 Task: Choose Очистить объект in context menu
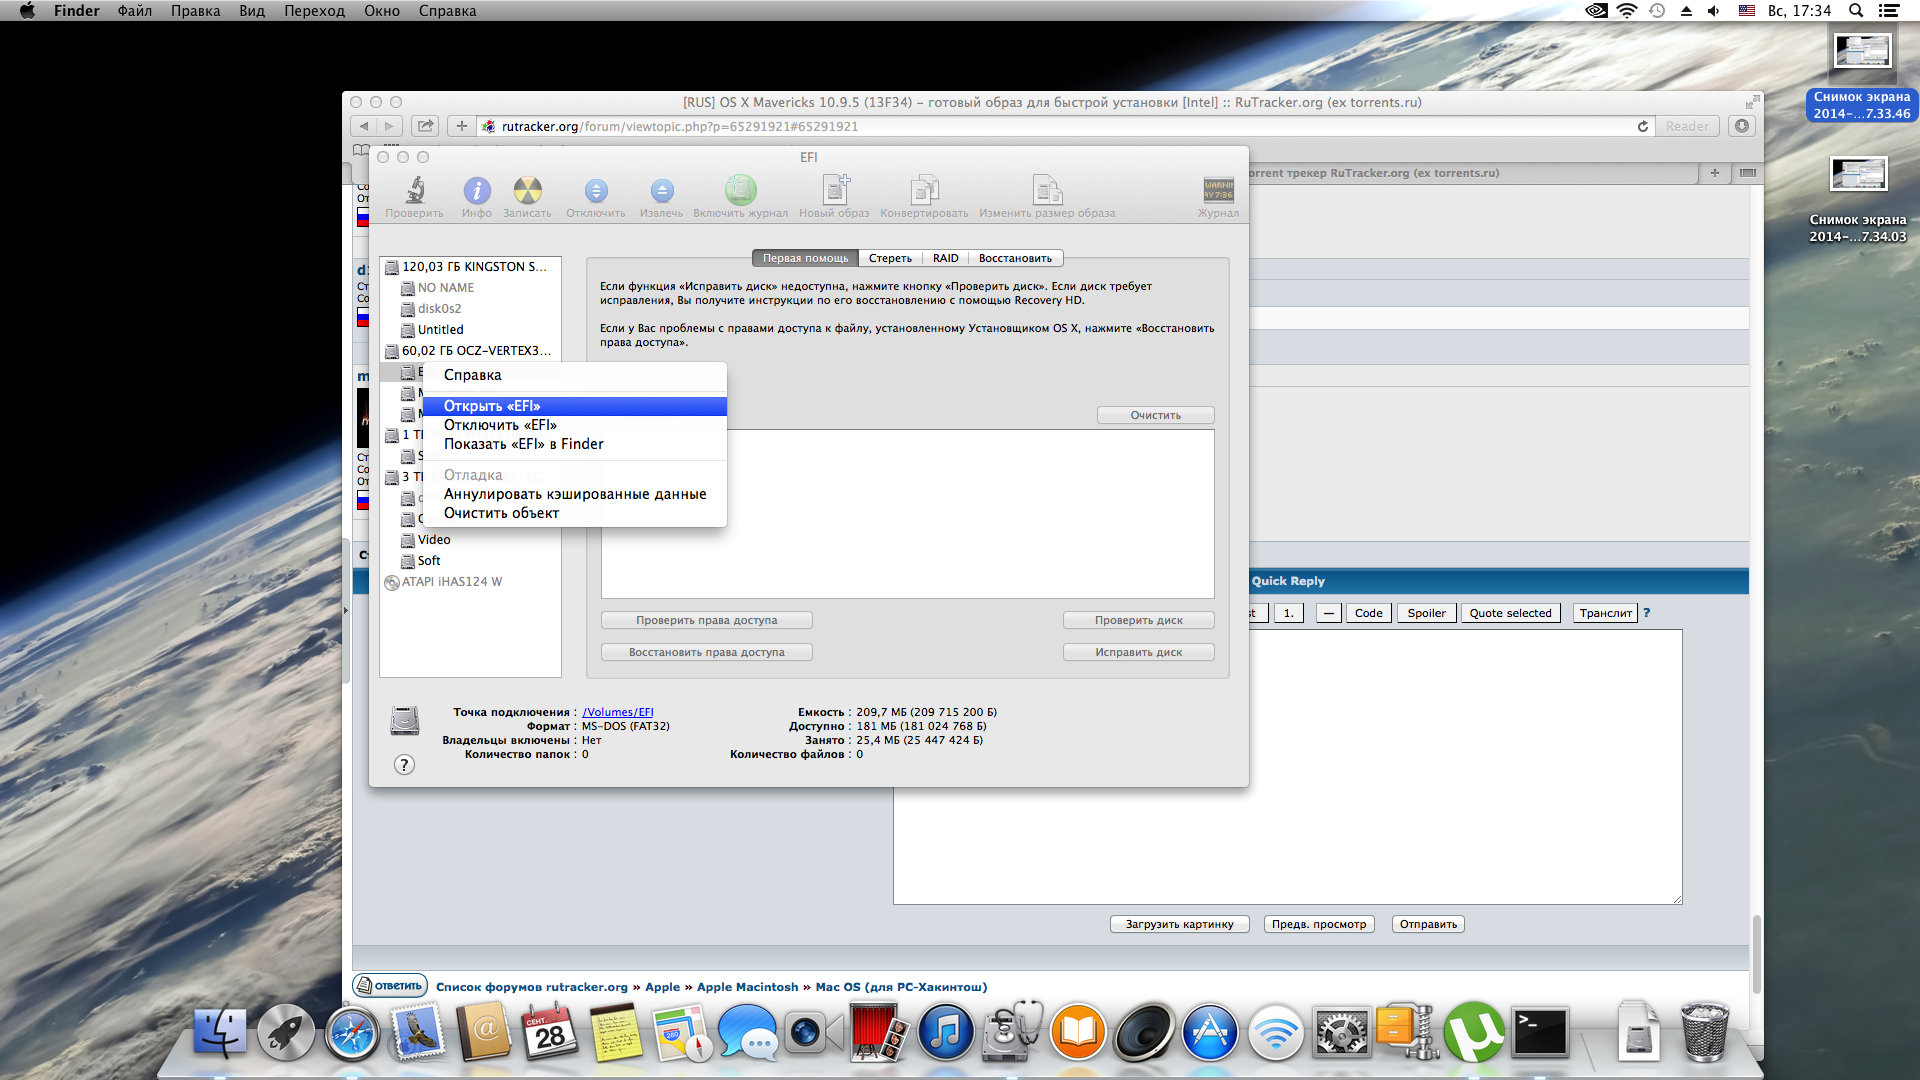(575, 513)
